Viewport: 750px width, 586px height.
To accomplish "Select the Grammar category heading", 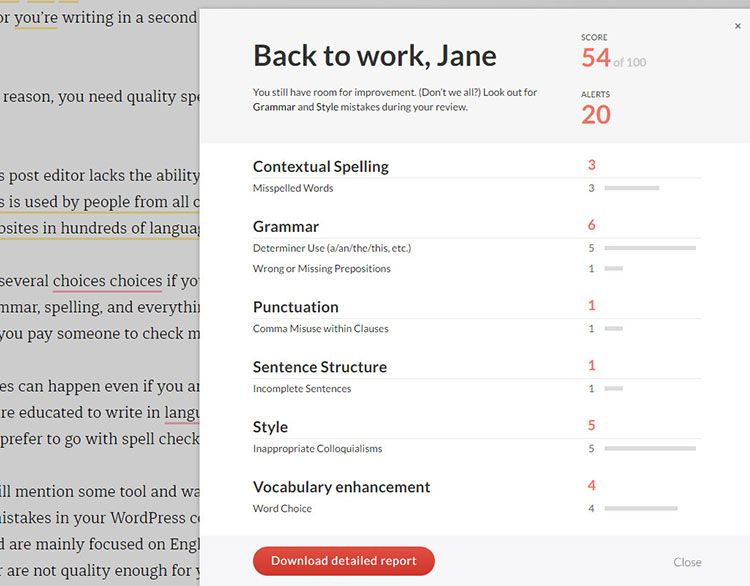I will click(286, 227).
